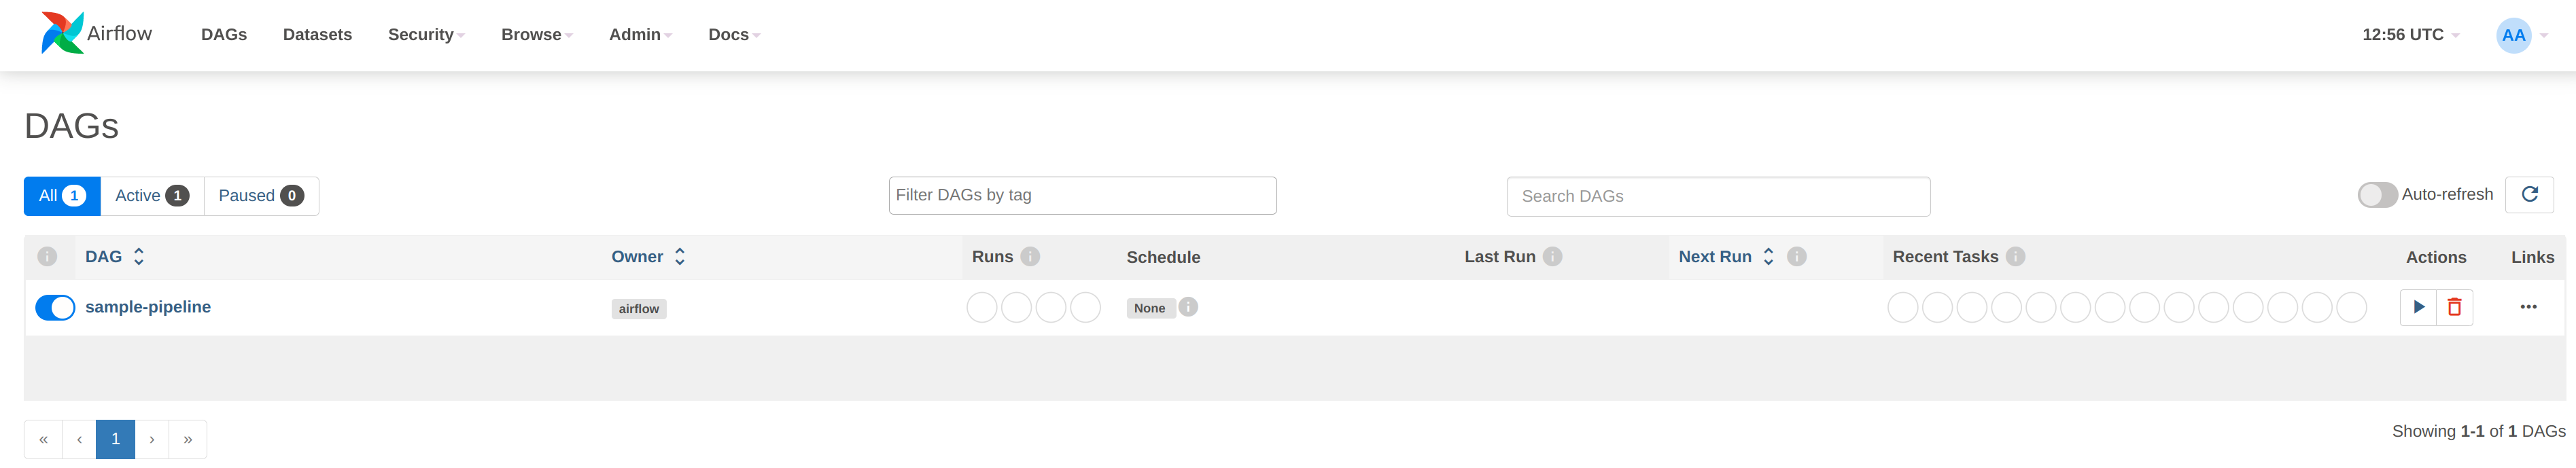
Task: Click the Airflow pinwheel logo
Action: [62, 33]
